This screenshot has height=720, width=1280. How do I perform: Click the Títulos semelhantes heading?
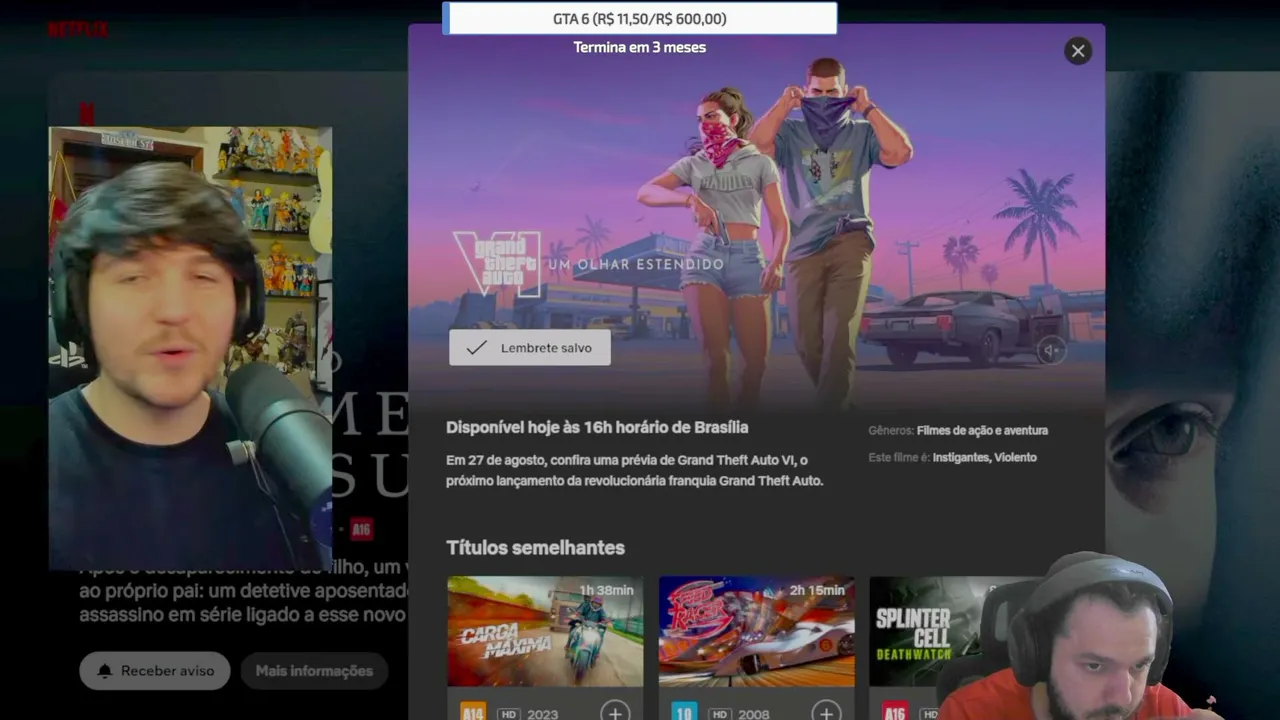[x=535, y=548]
